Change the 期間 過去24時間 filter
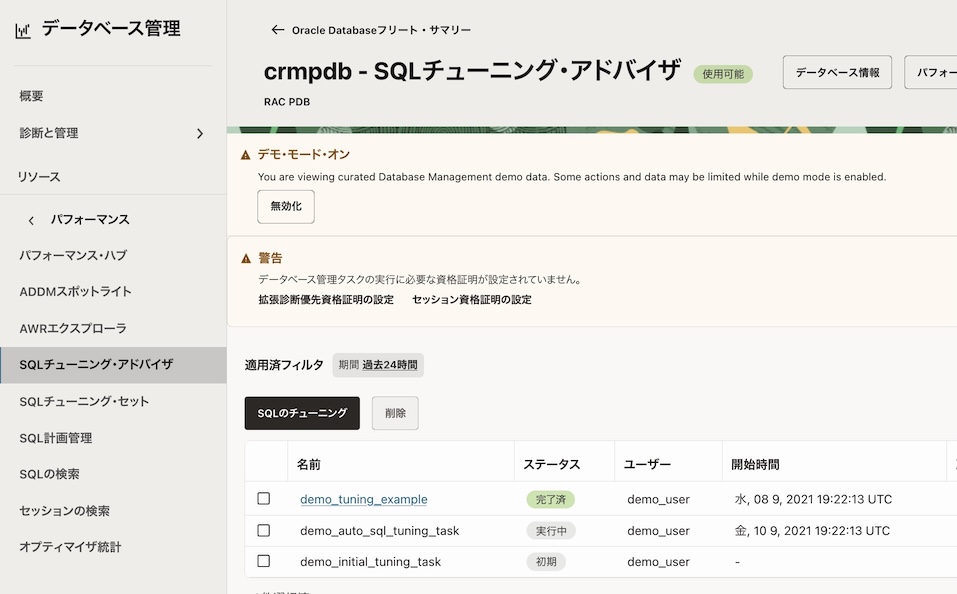Image resolution: width=957 pixels, height=594 pixels. (x=378, y=365)
